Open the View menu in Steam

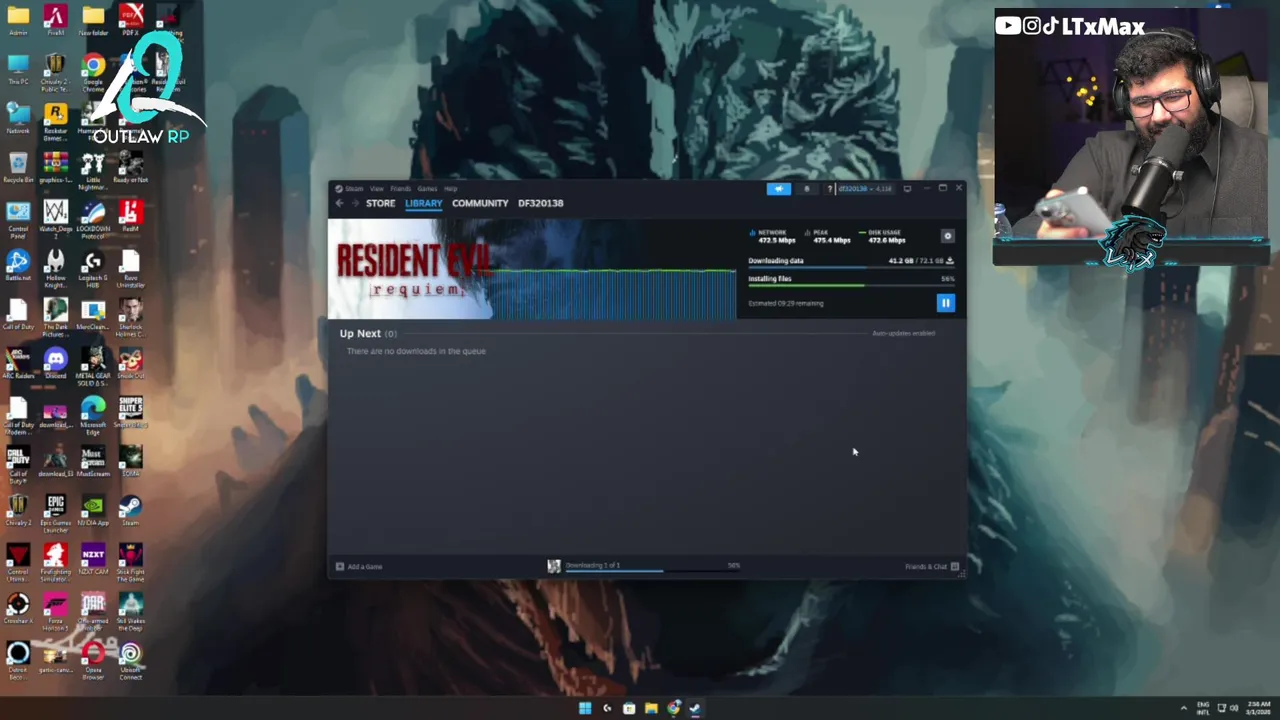pyautogui.click(x=376, y=188)
